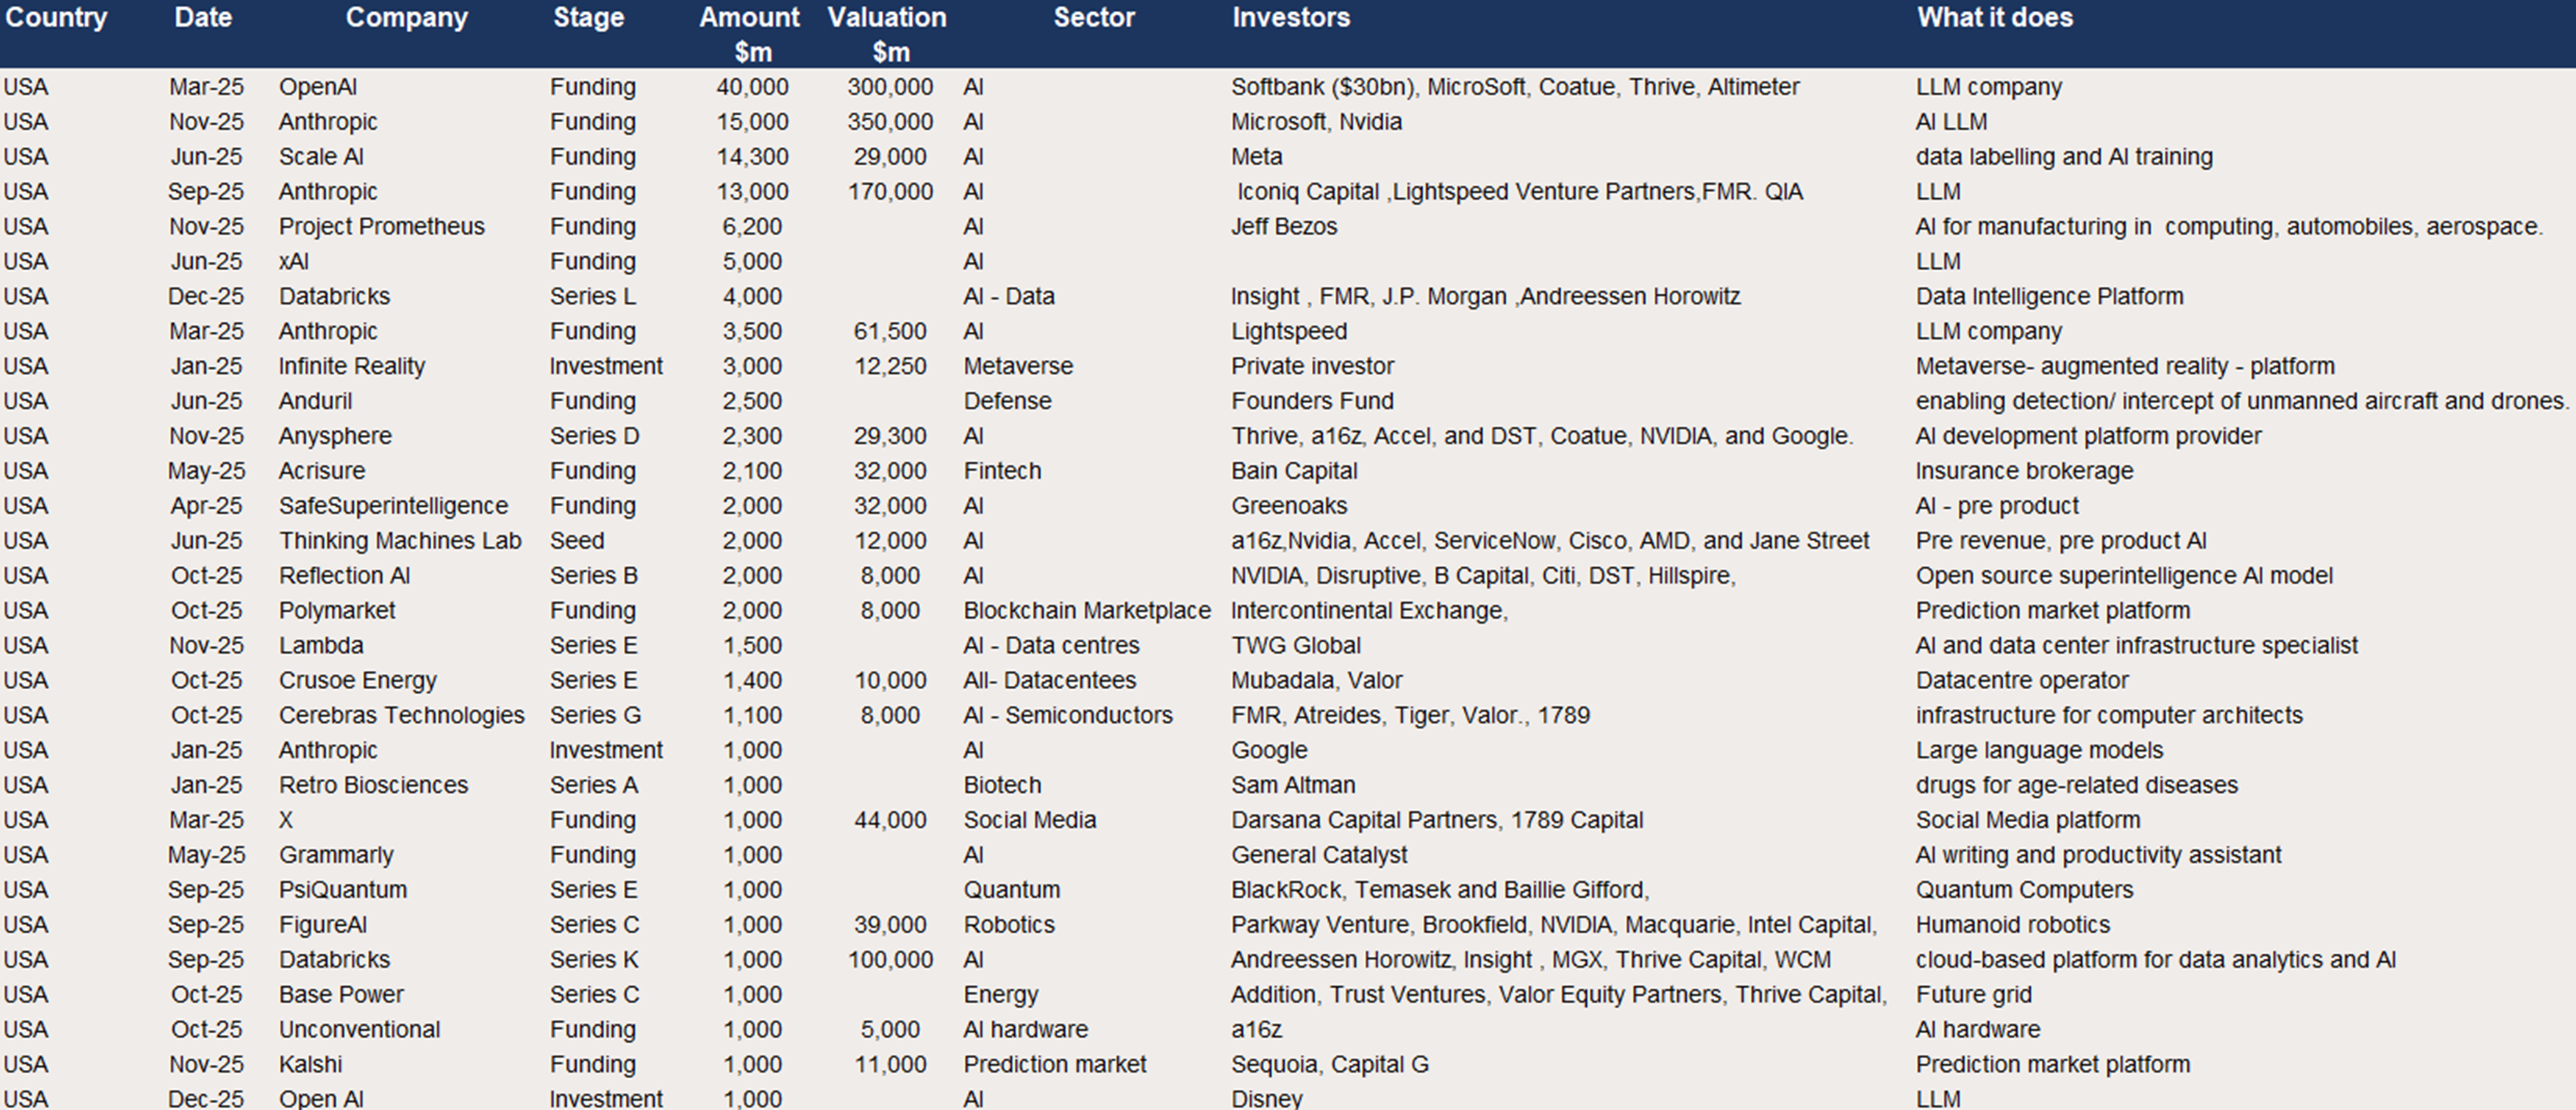Click the Humanoid robotics description cell
Screen dimensions: 2576x1110
2013,925
